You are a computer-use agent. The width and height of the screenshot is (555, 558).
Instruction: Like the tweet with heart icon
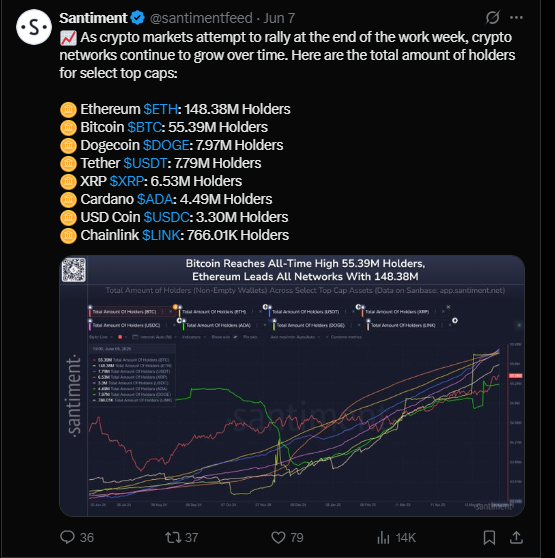coord(278,537)
